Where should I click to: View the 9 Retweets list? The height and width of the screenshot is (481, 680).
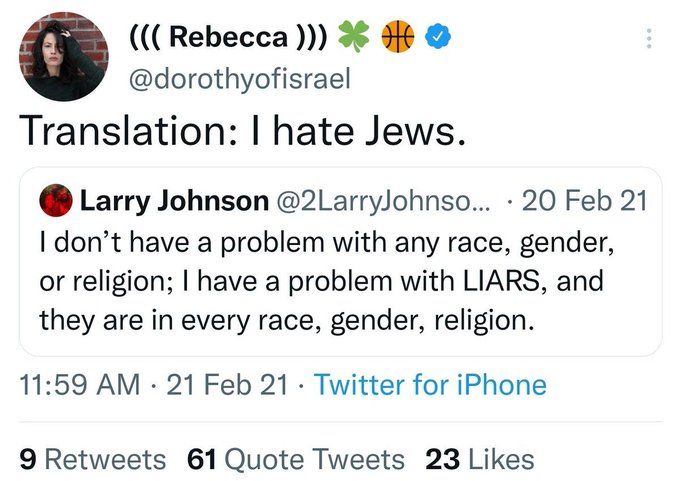click(92, 459)
